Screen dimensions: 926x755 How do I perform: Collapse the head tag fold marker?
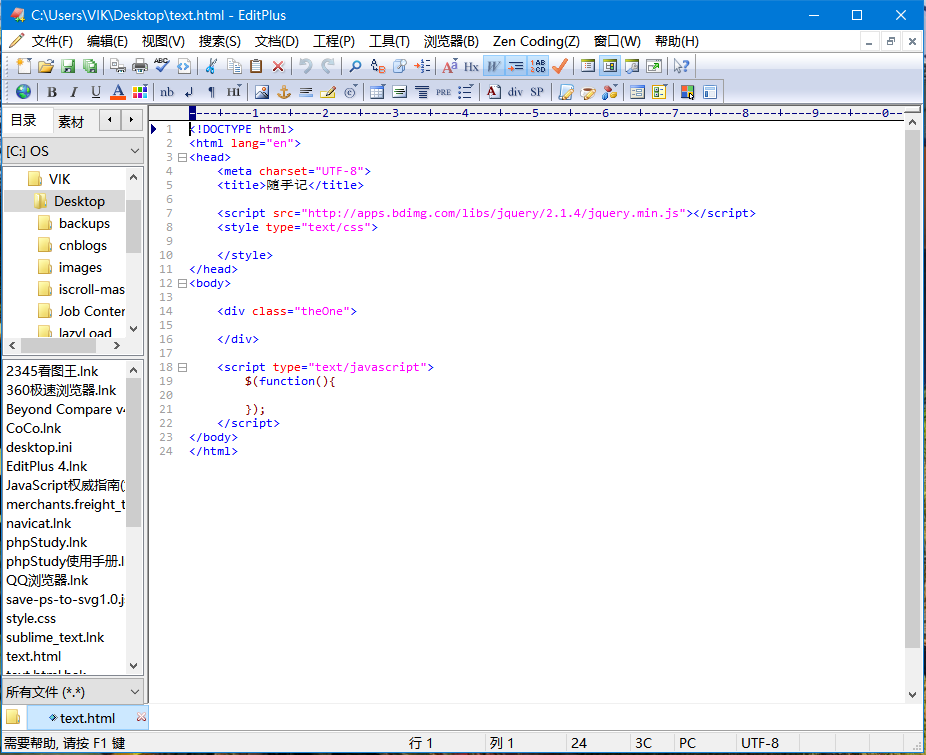182,158
